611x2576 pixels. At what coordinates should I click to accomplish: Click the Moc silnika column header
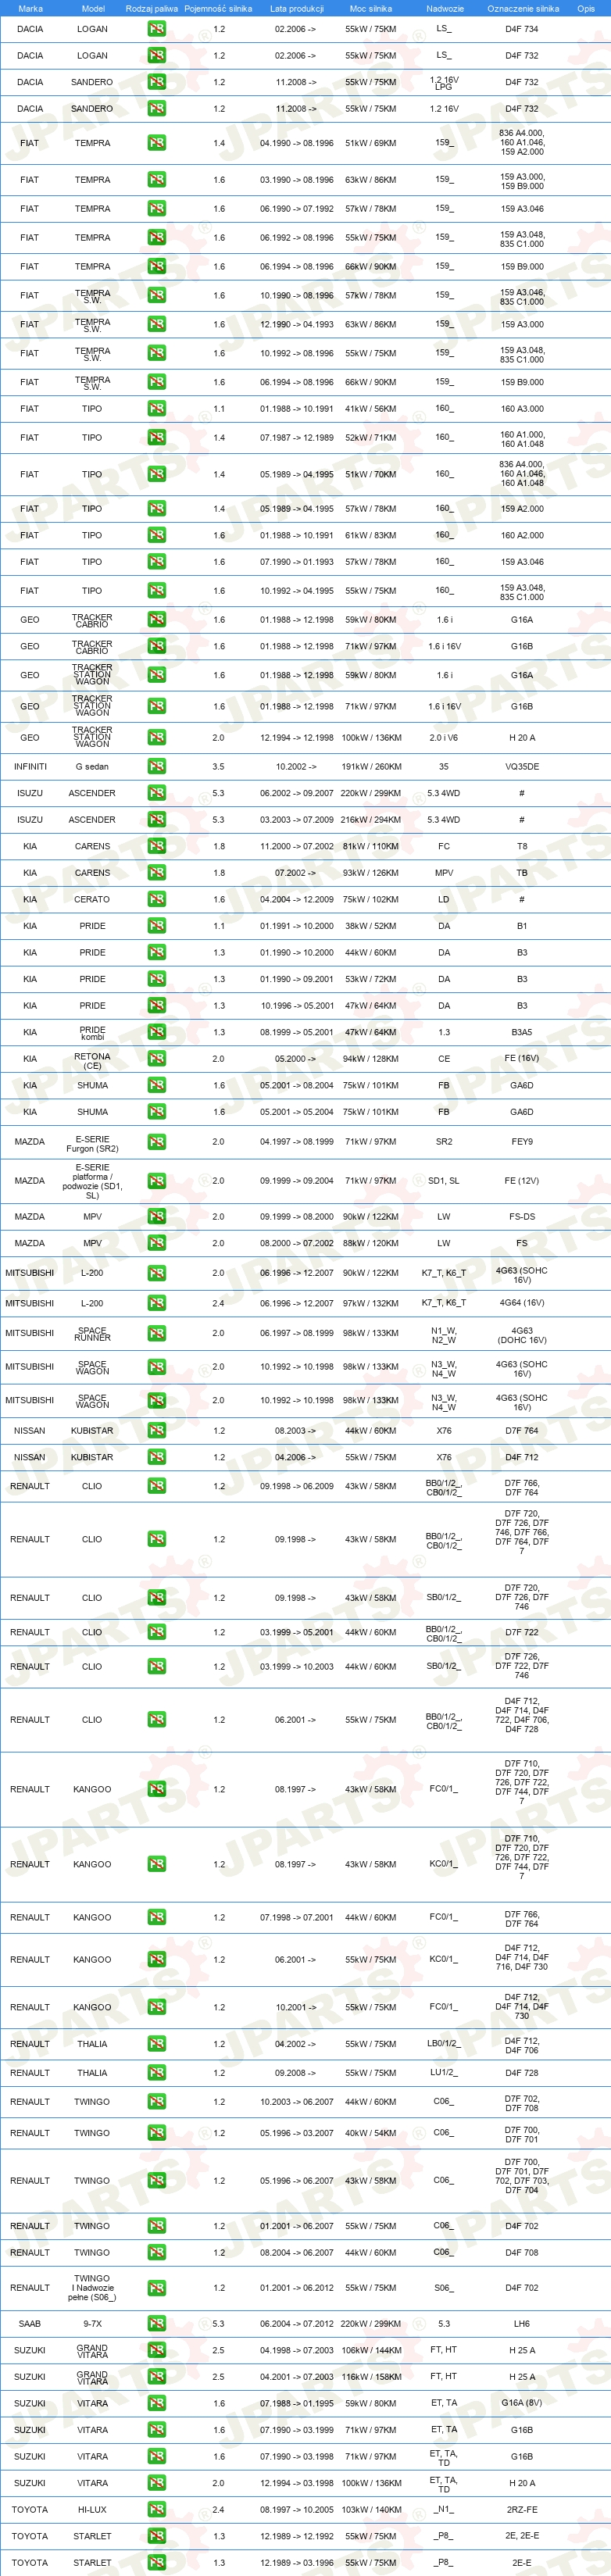pyautogui.click(x=370, y=8)
